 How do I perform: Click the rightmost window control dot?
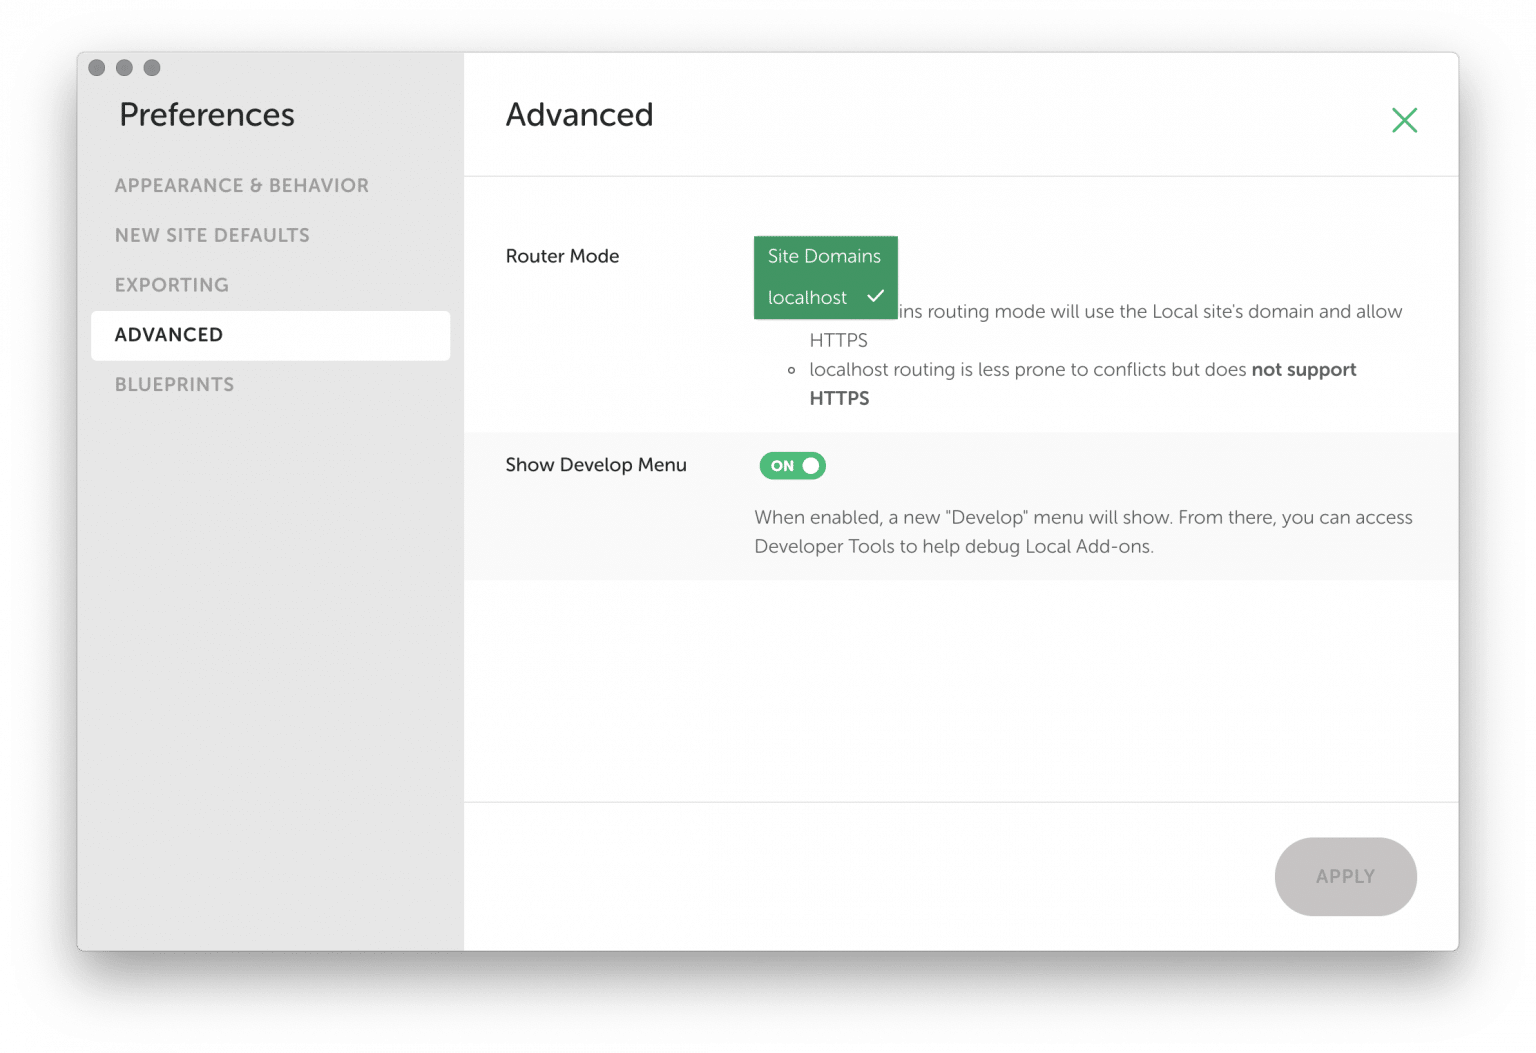pyautogui.click(x=152, y=68)
